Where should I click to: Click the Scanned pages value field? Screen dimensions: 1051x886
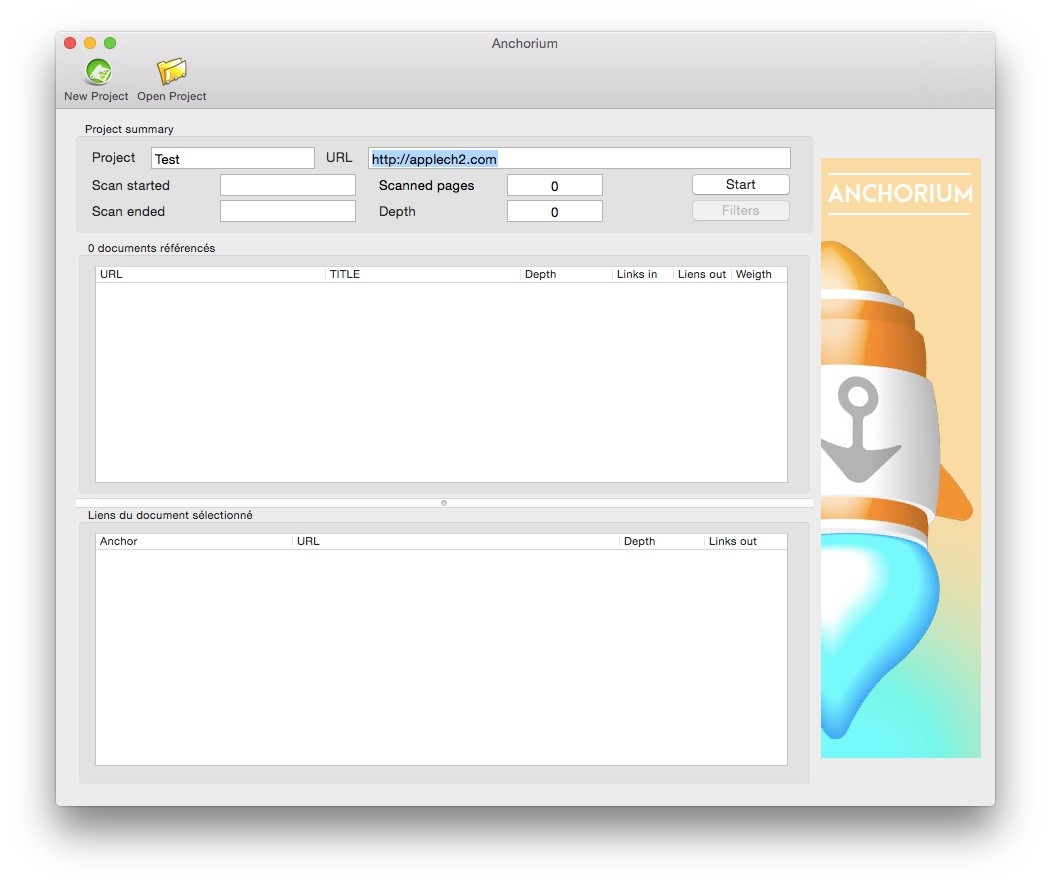point(554,185)
